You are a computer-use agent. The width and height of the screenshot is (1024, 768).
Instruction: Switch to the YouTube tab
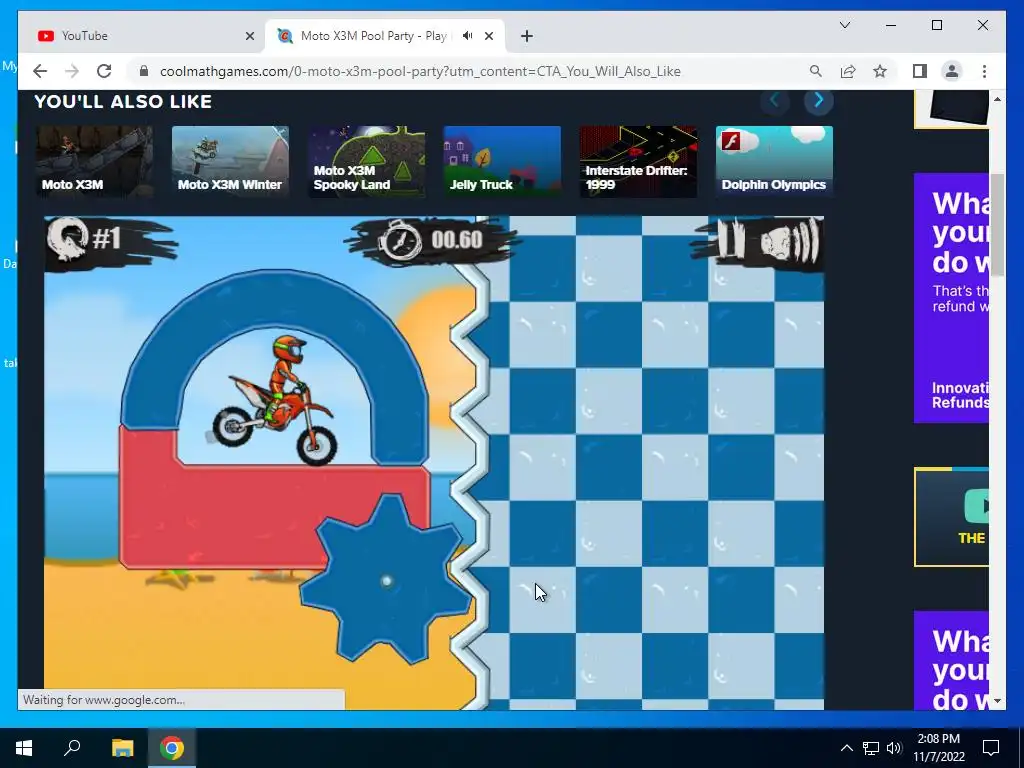pyautogui.click(x=142, y=36)
